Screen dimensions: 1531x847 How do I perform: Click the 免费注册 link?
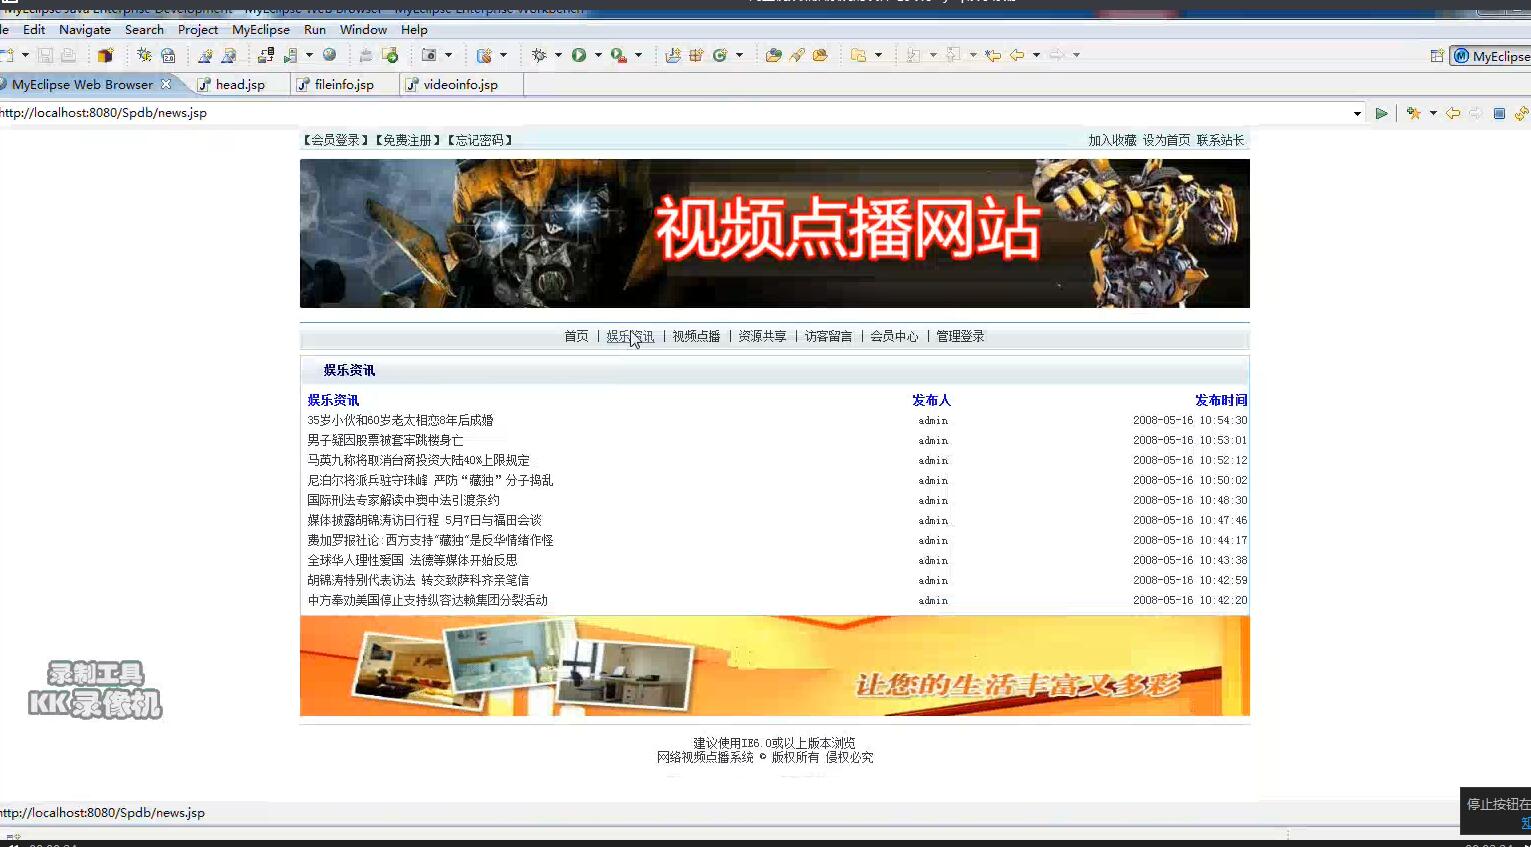[x=408, y=141]
